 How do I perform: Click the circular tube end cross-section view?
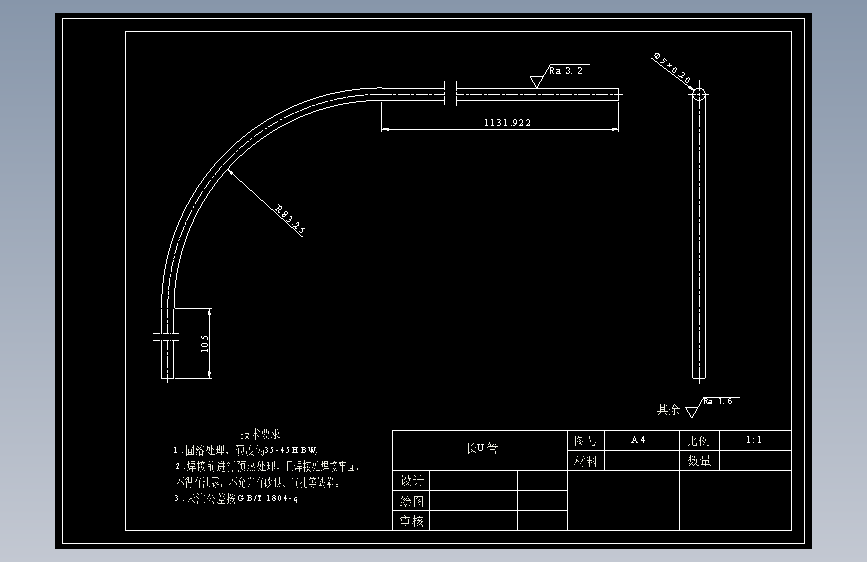699,95
